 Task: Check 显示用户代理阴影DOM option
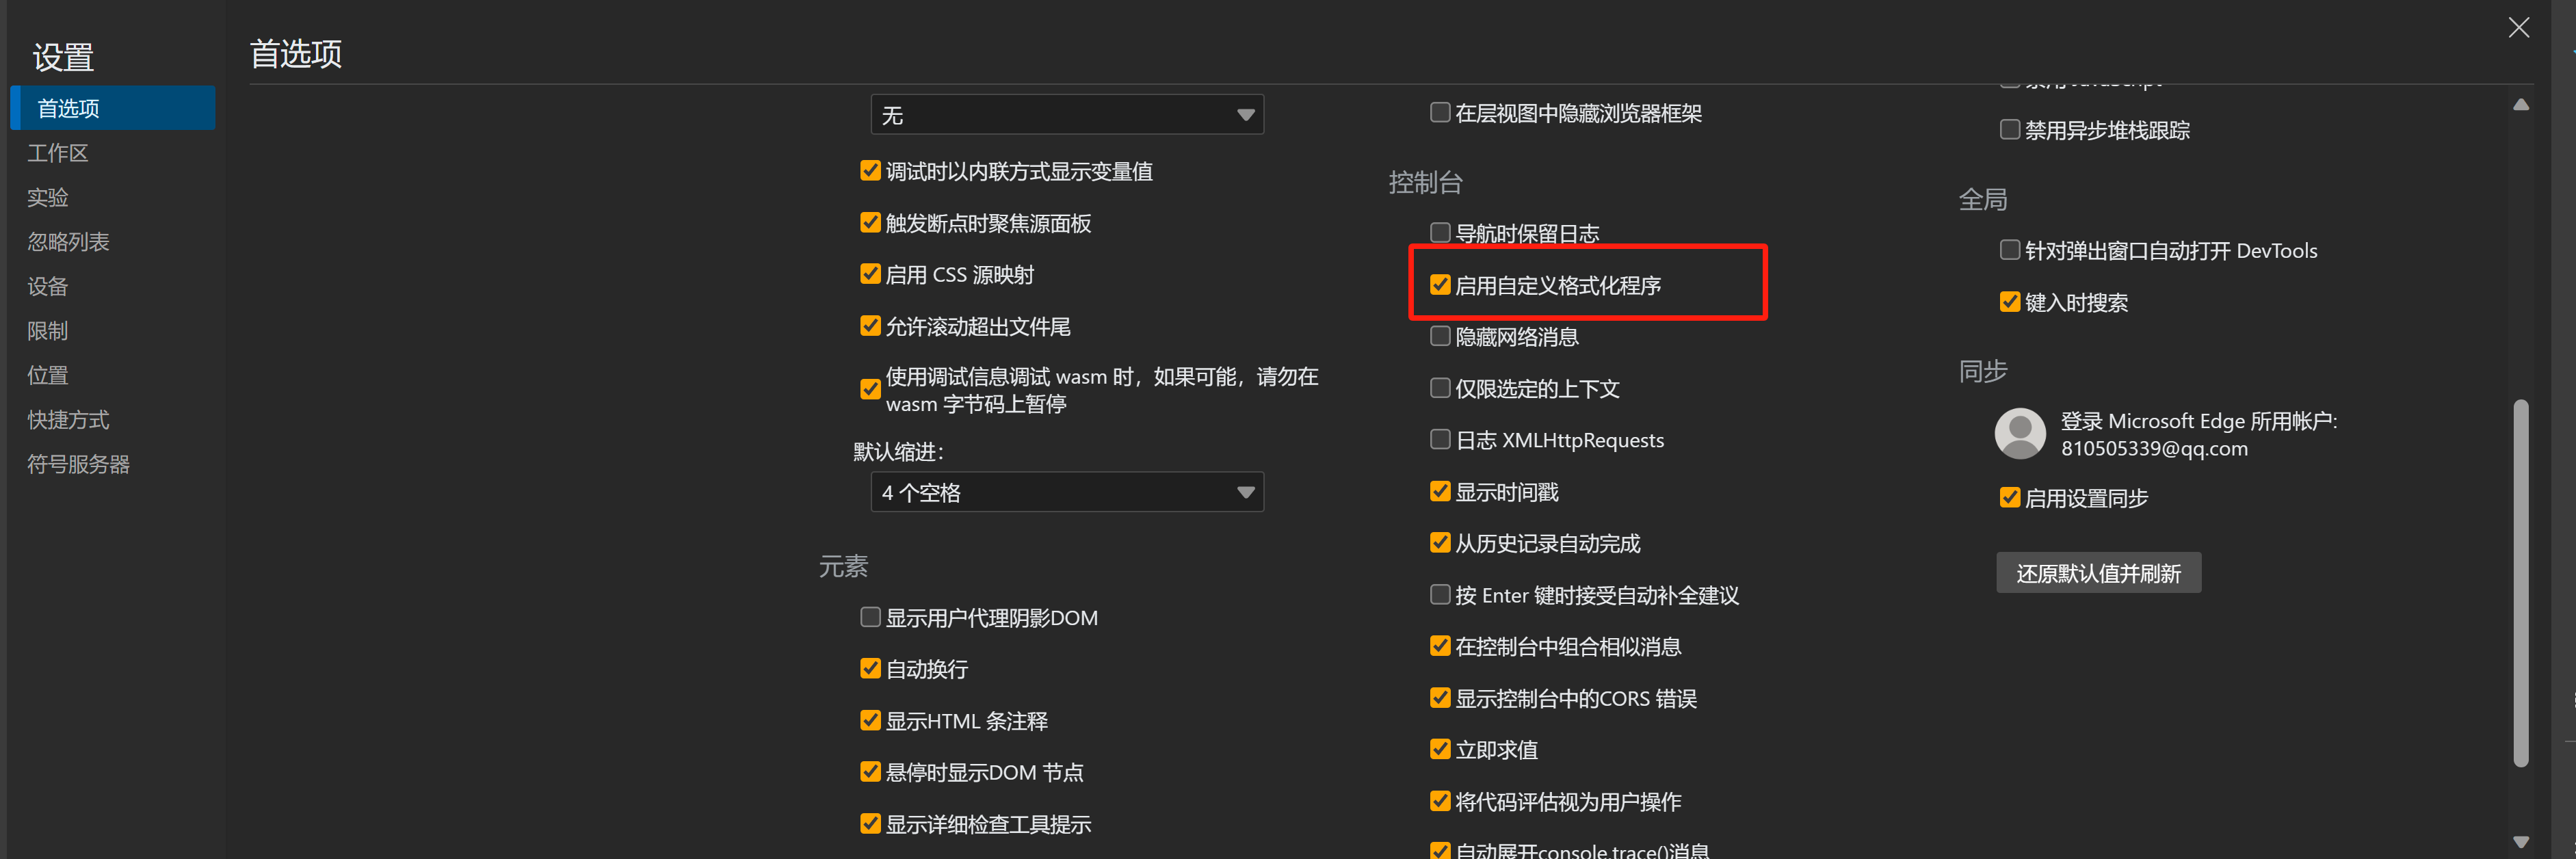pos(870,617)
